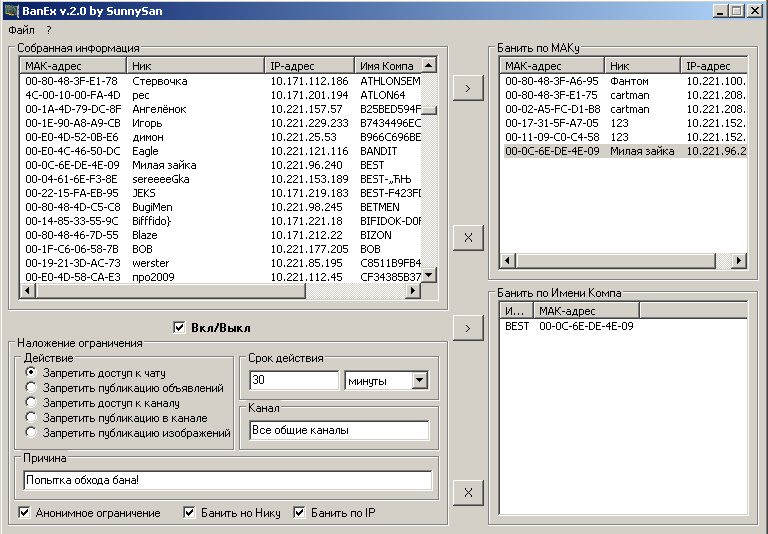Select the row with nick рес
The width and height of the screenshot is (768, 534).
[220, 95]
